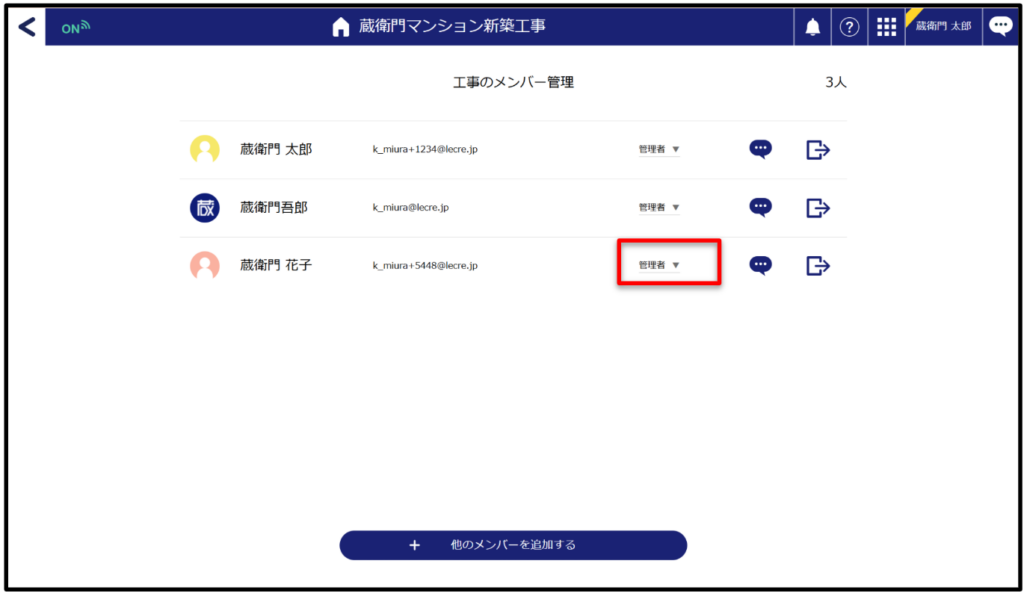
Task: Click the ON connection status indicator
Action: coord(76,27)
